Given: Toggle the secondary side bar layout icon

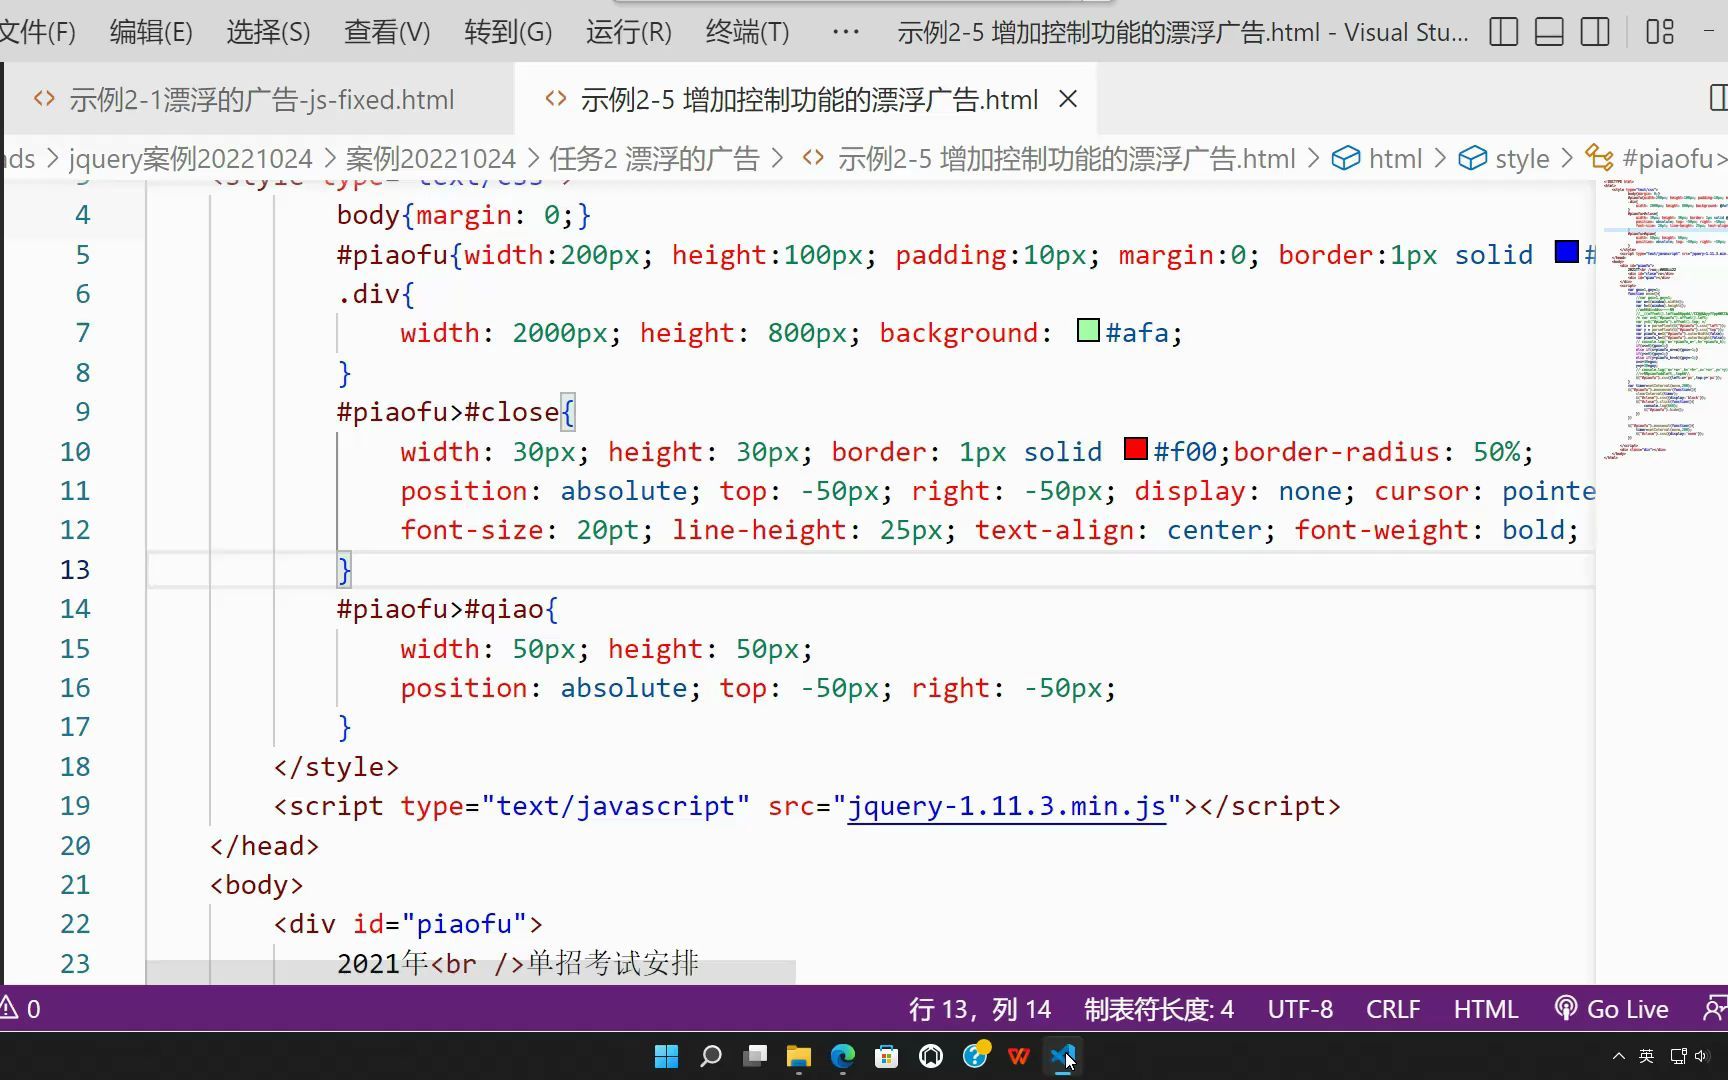Looking at the screenshot, I should pyautogui.click(x=1595, y=32).
